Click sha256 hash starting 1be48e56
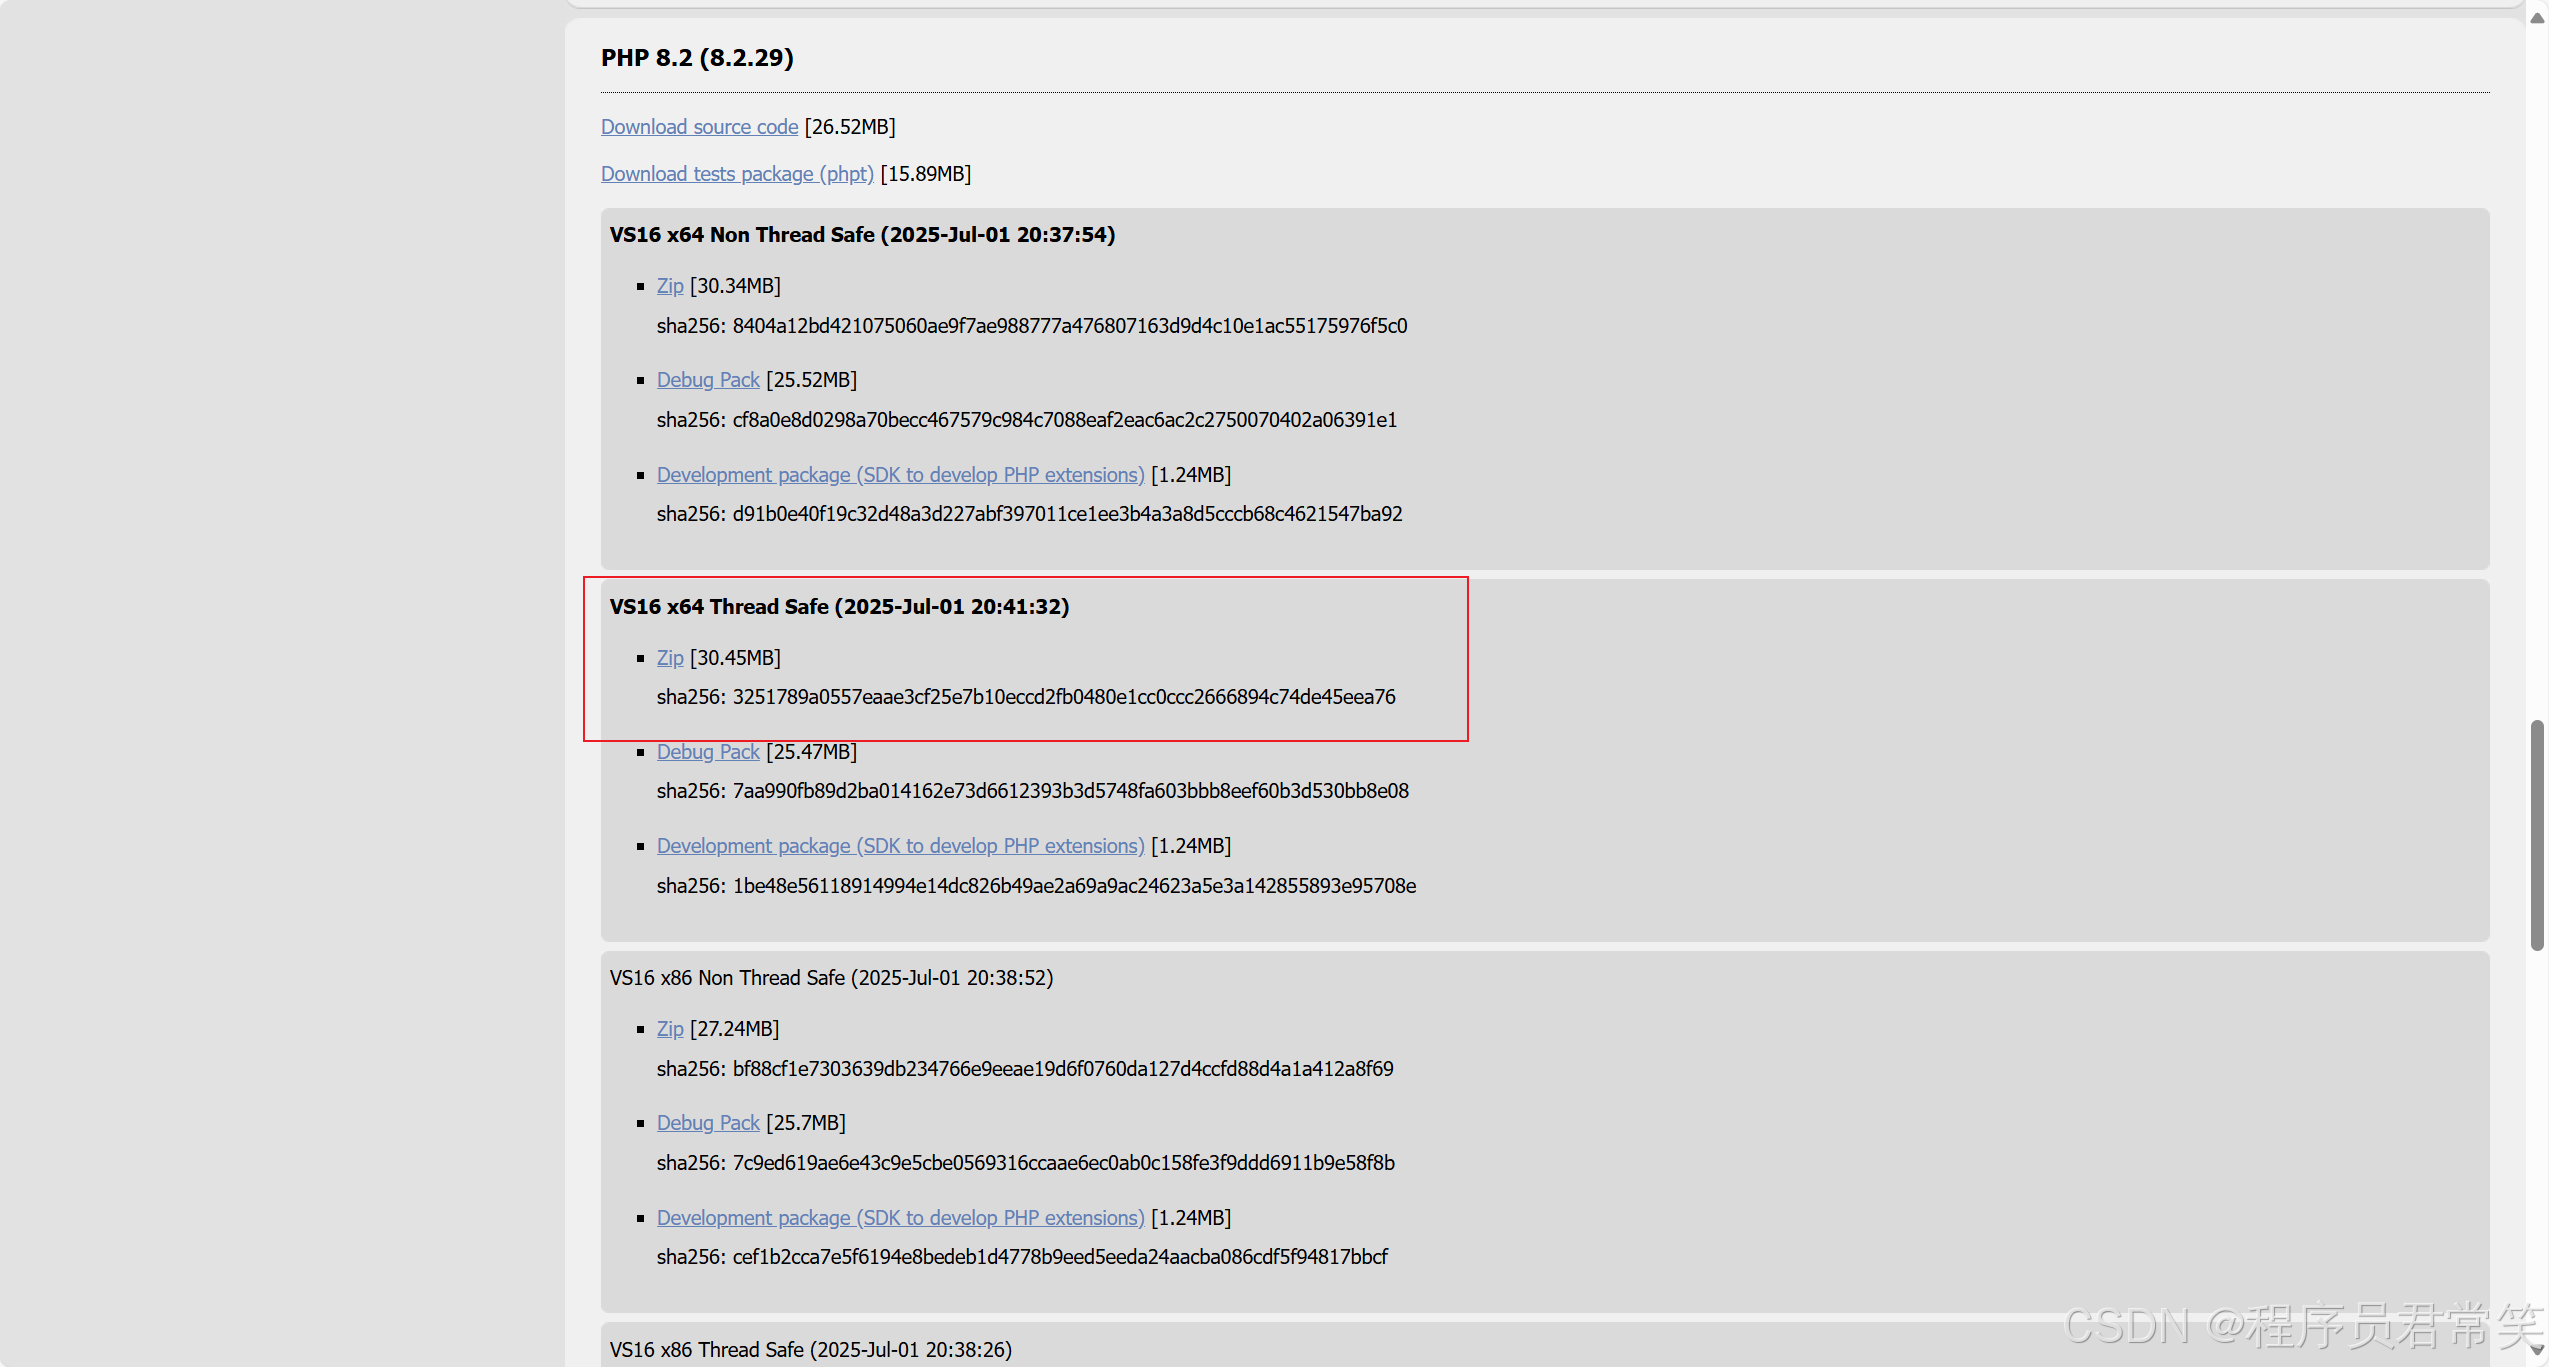This screenshot has width=2549, height=1367. (x=1074, y=886)
